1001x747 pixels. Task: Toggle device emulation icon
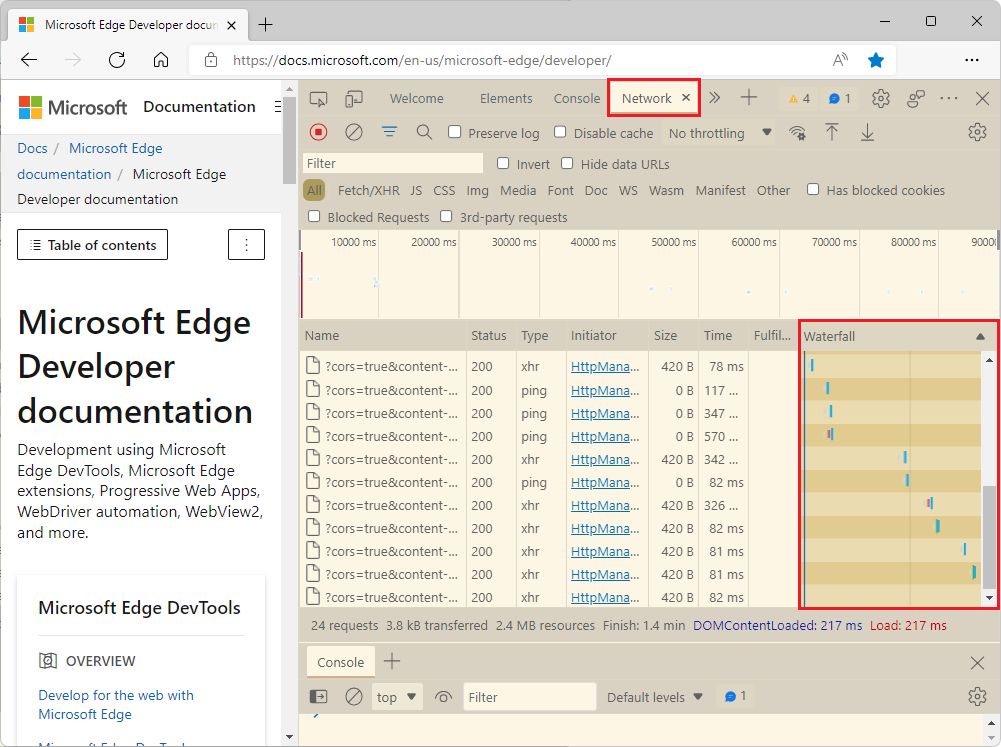[x=354, y=99]
